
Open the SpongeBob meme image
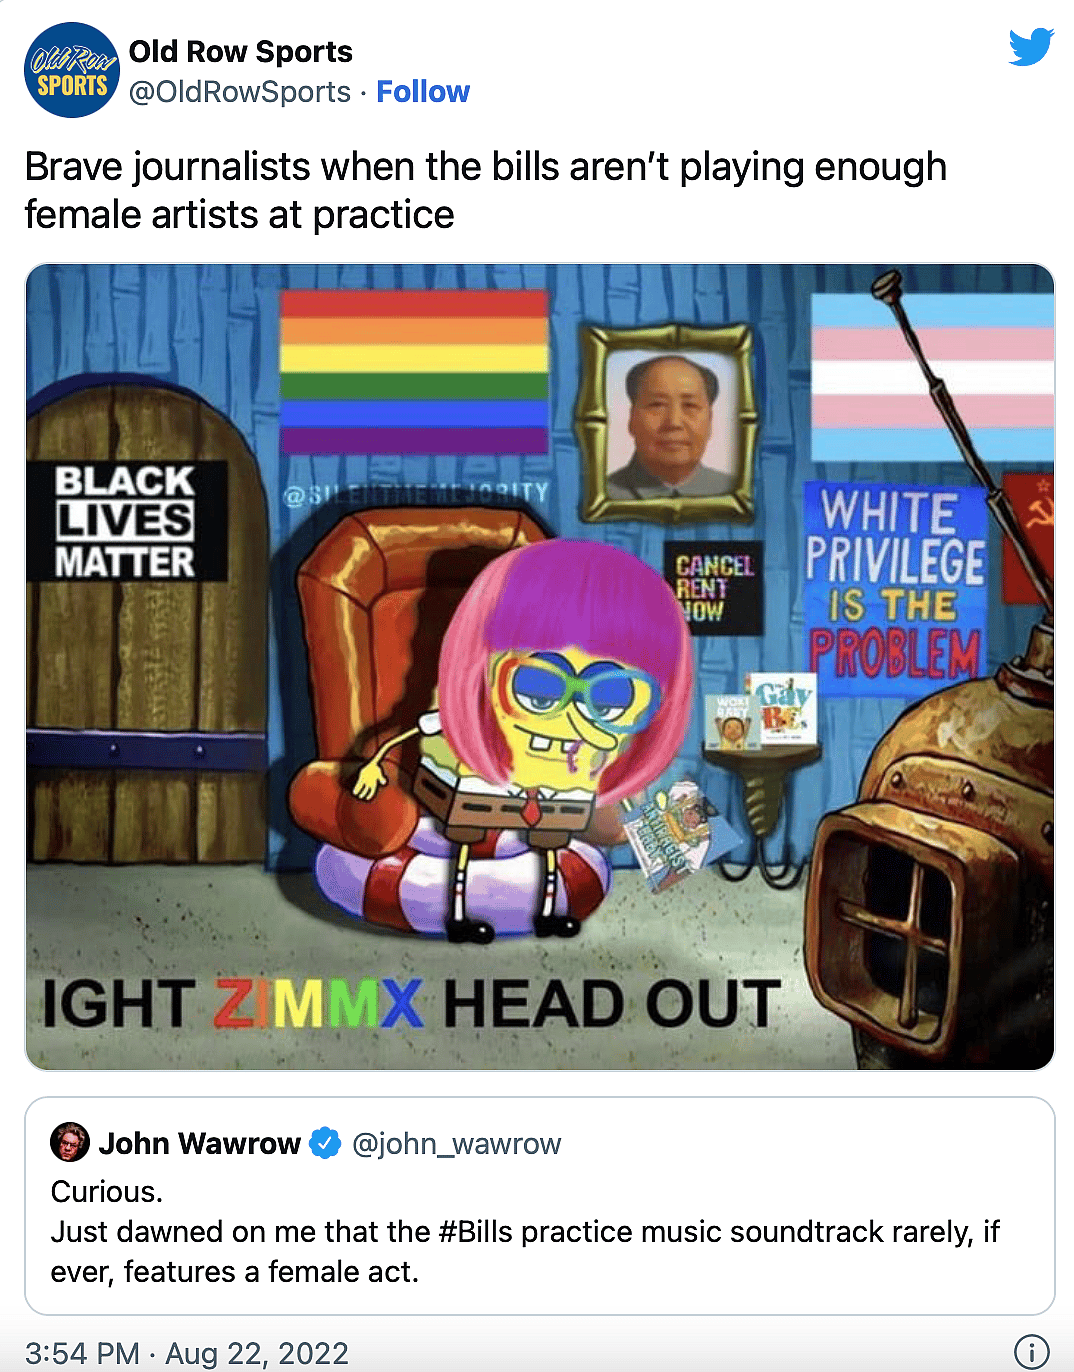pos(540,667)
